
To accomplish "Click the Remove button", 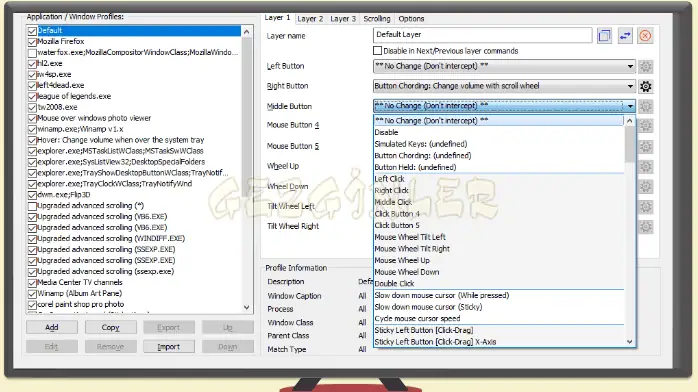I will pos(110,347).
